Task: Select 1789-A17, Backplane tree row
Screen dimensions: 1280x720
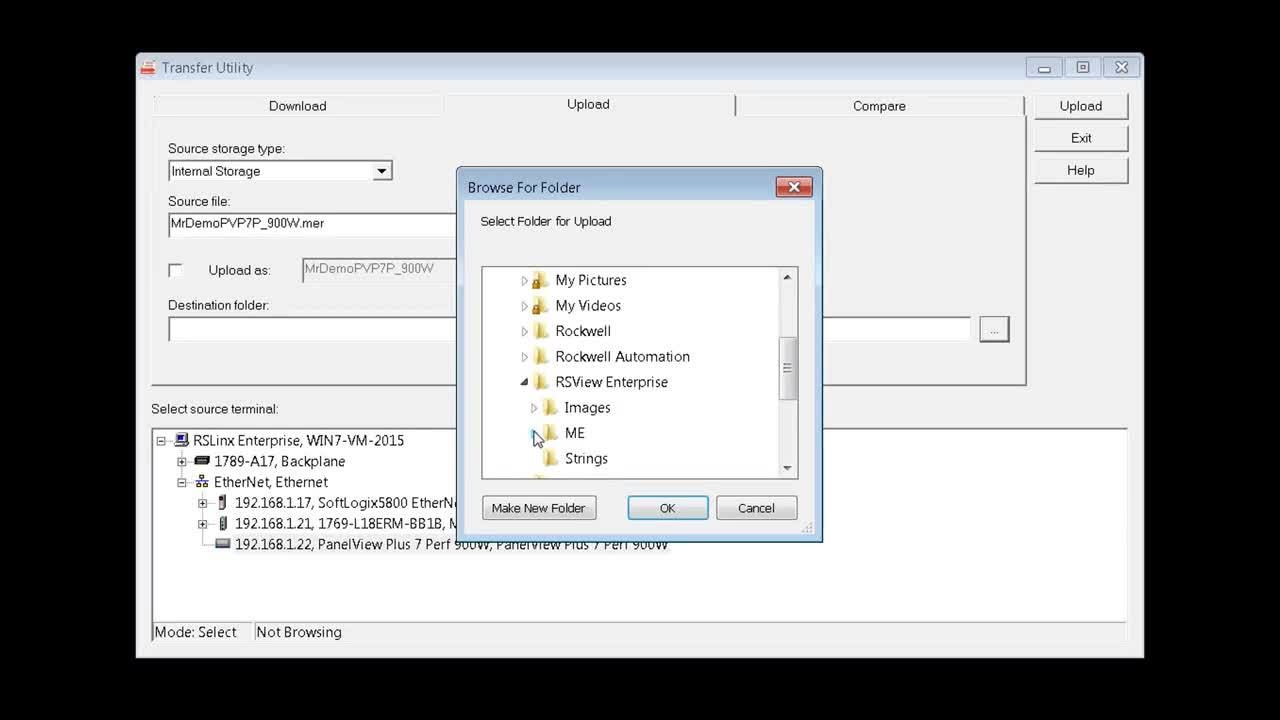Action: (x=279, y=461)
